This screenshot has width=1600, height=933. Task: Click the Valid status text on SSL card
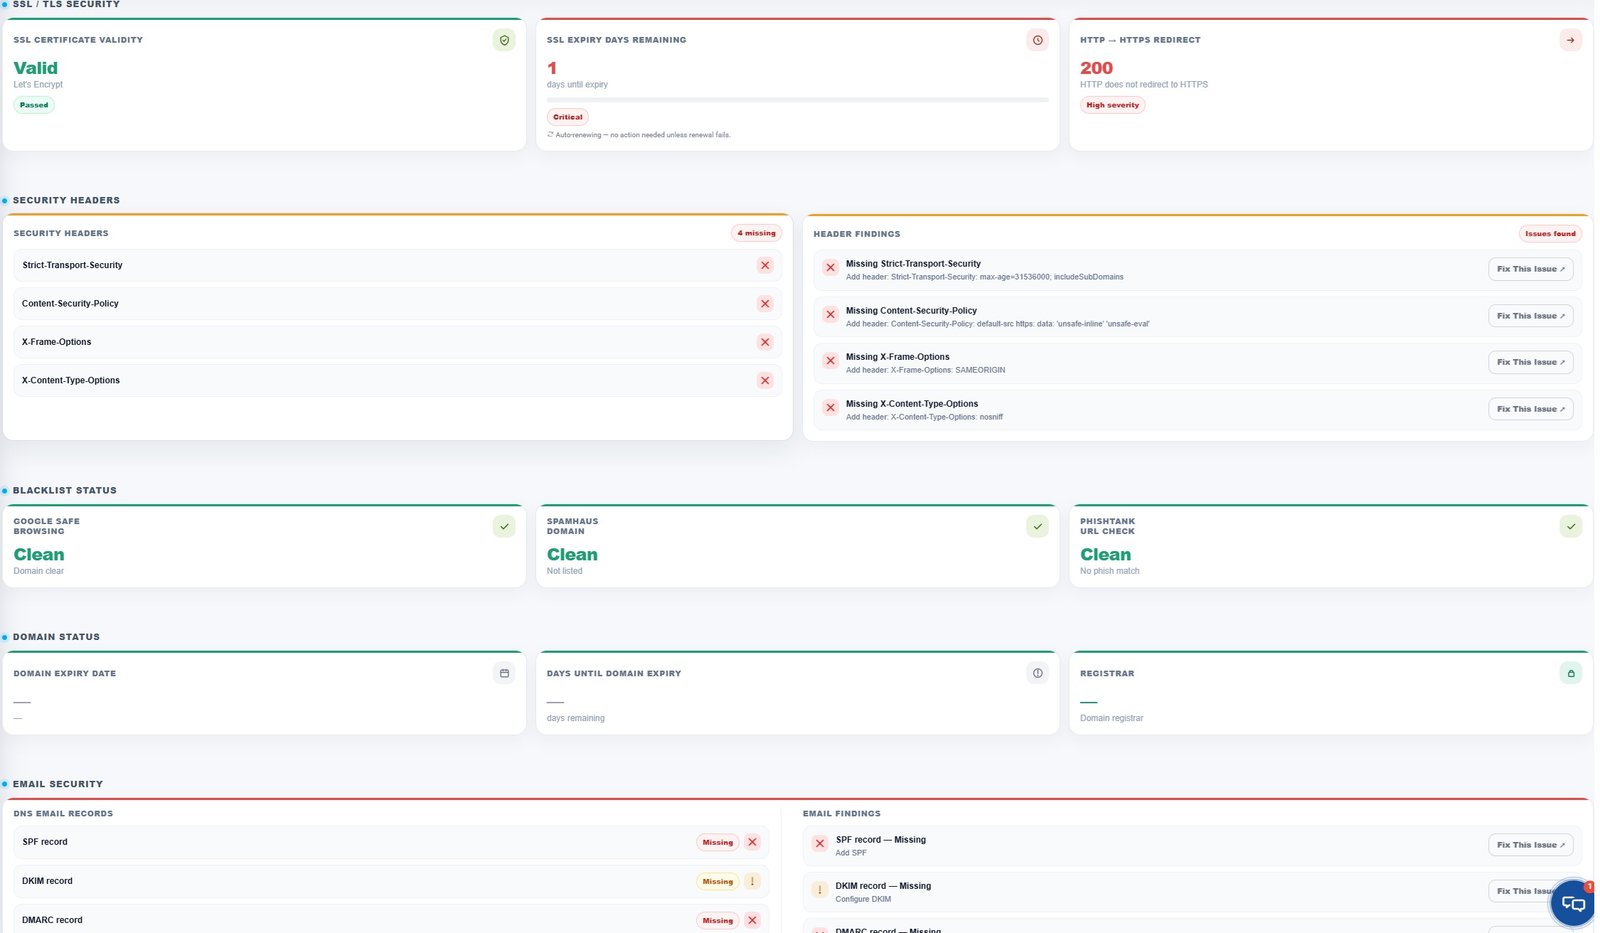coord(36,68)
